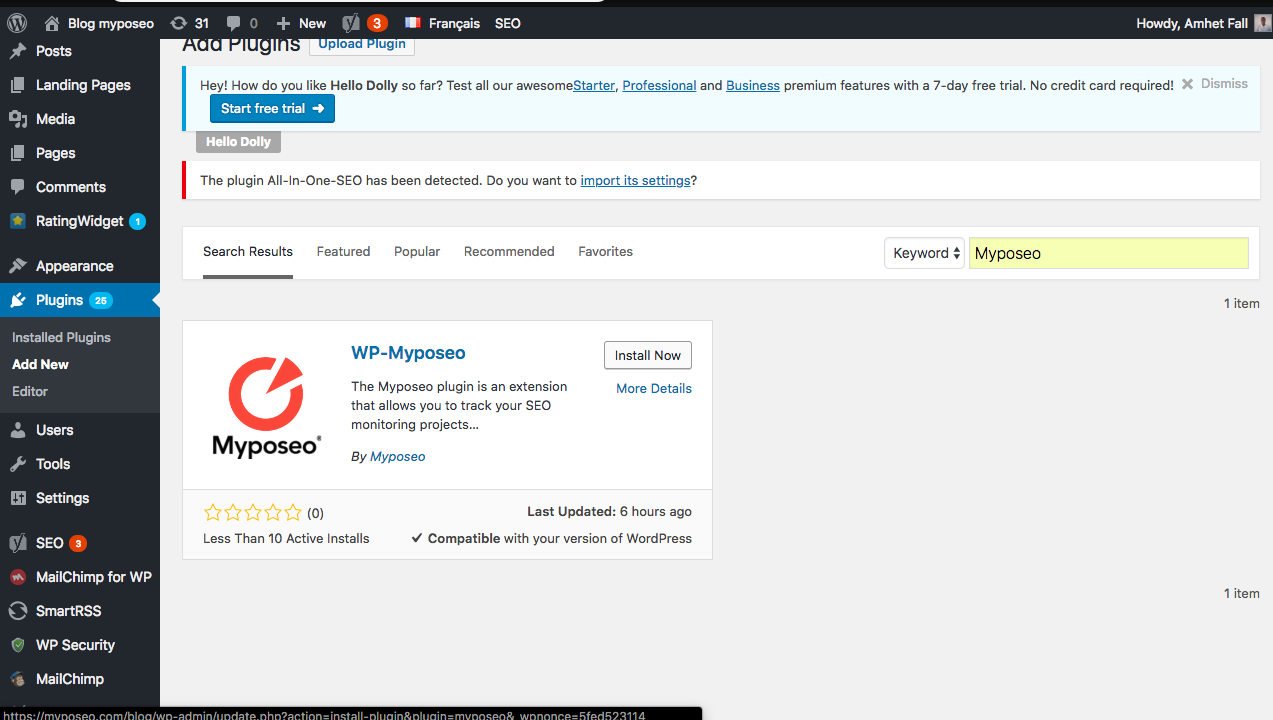This screenshot has height=720, width=1273.
Task: Click the Tools wrench icon
Action: click(x=18, y=464)
